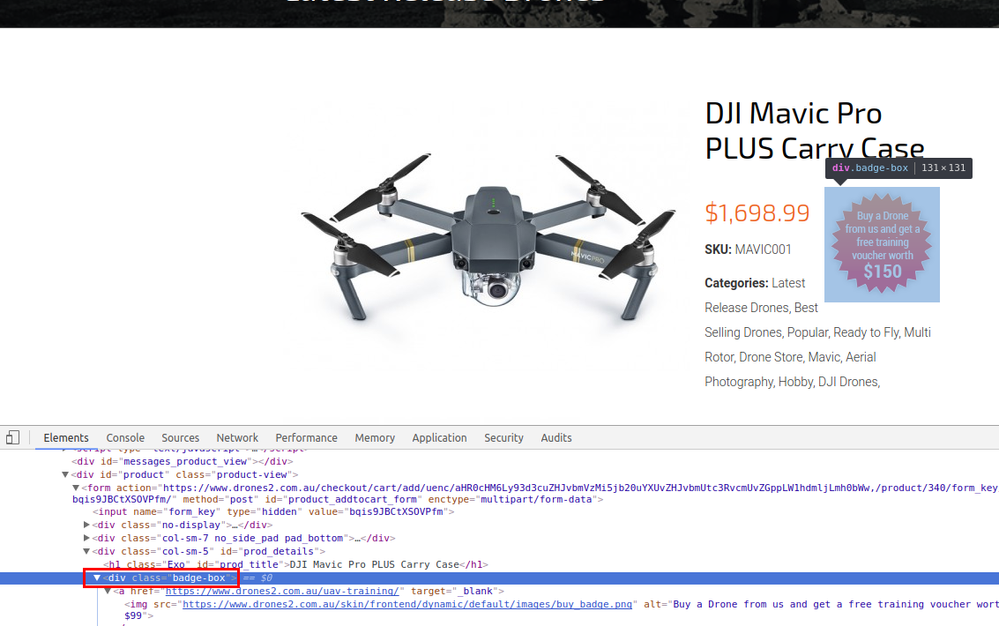The height and width of the screenshot is (626, 999).
Task: Open the Memory tab
Action: (x=374, y=438)
